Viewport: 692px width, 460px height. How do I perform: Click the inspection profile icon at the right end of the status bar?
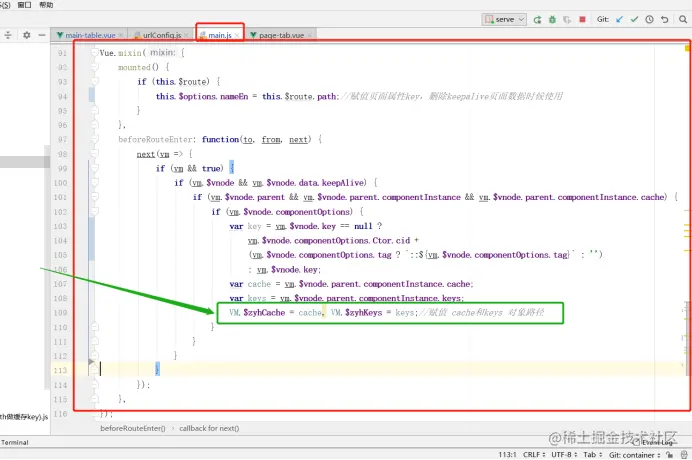[684, 455]
